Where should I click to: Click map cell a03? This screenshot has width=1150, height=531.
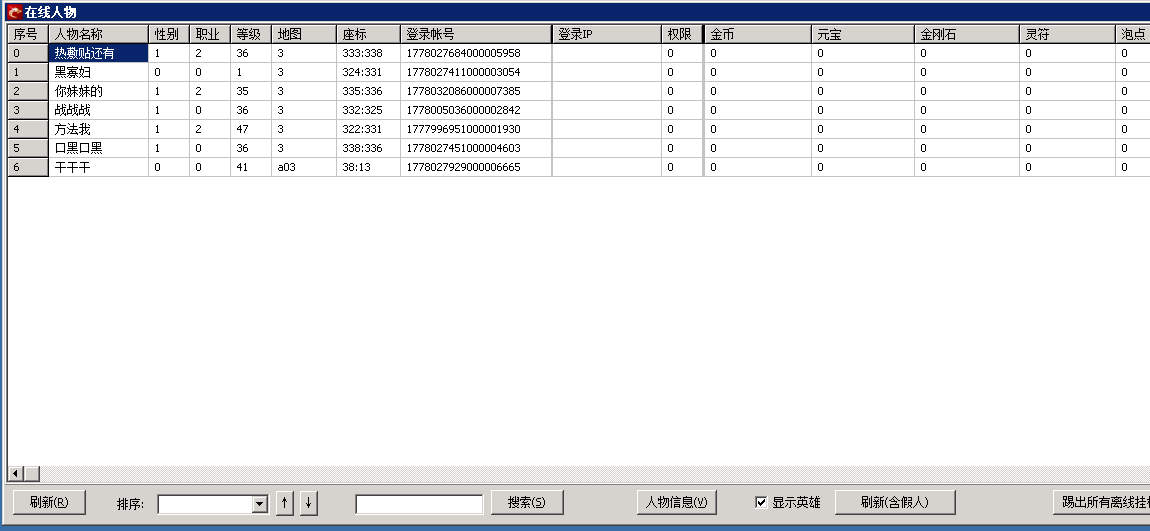304,167
